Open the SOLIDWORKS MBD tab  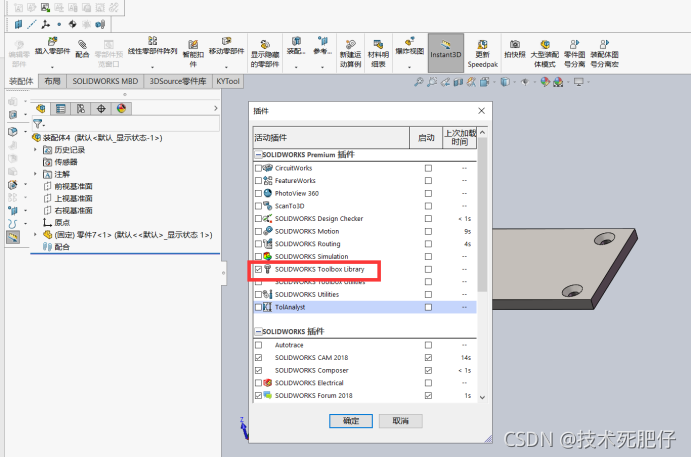[x=105, y=81]
